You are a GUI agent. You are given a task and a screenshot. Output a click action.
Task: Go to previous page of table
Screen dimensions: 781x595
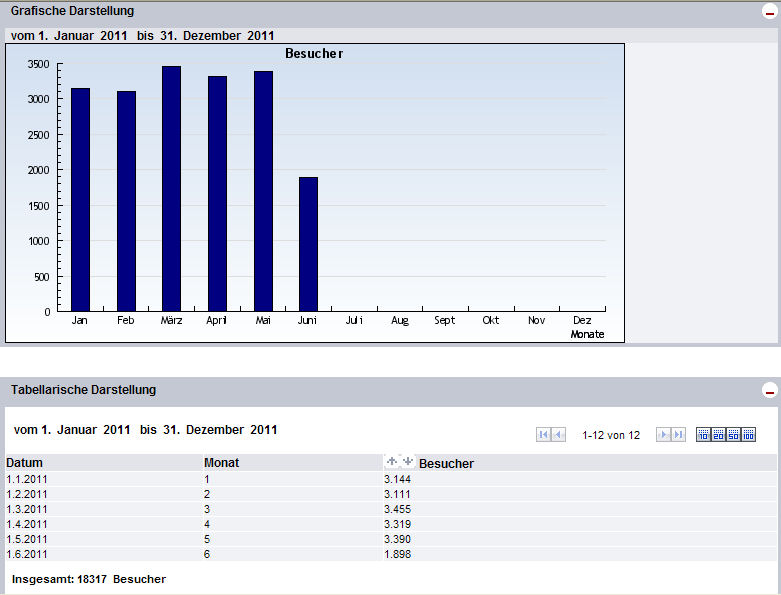coord(559,435)
